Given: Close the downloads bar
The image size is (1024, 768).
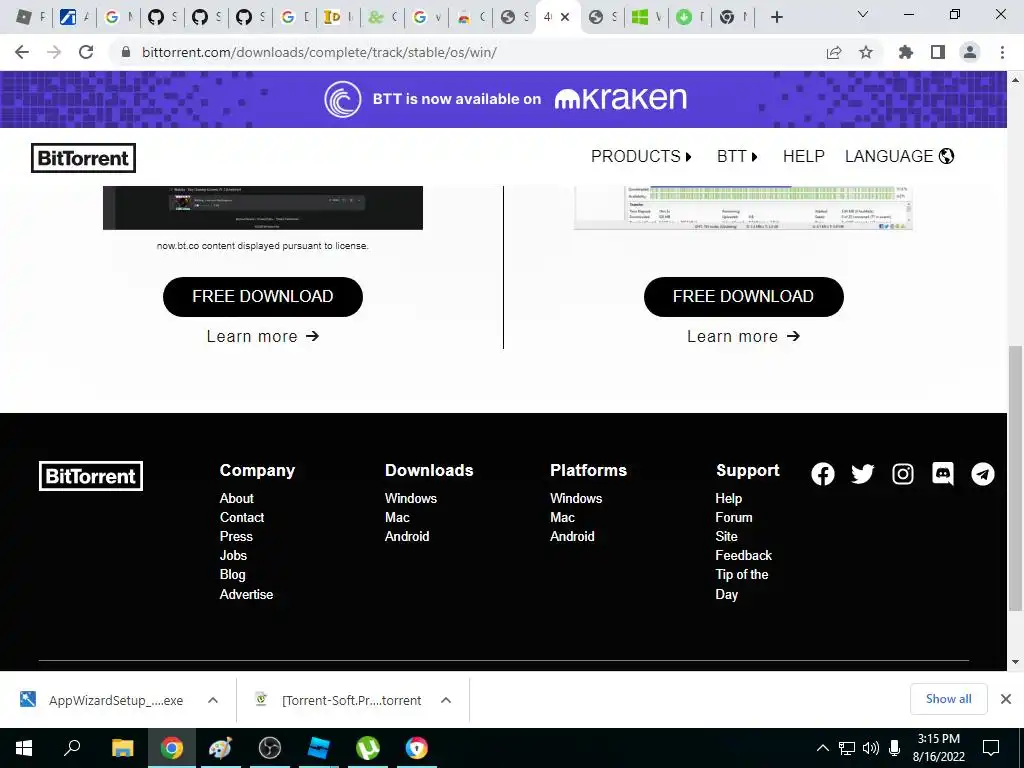Looking at the screenshot, I should 1006,699.
